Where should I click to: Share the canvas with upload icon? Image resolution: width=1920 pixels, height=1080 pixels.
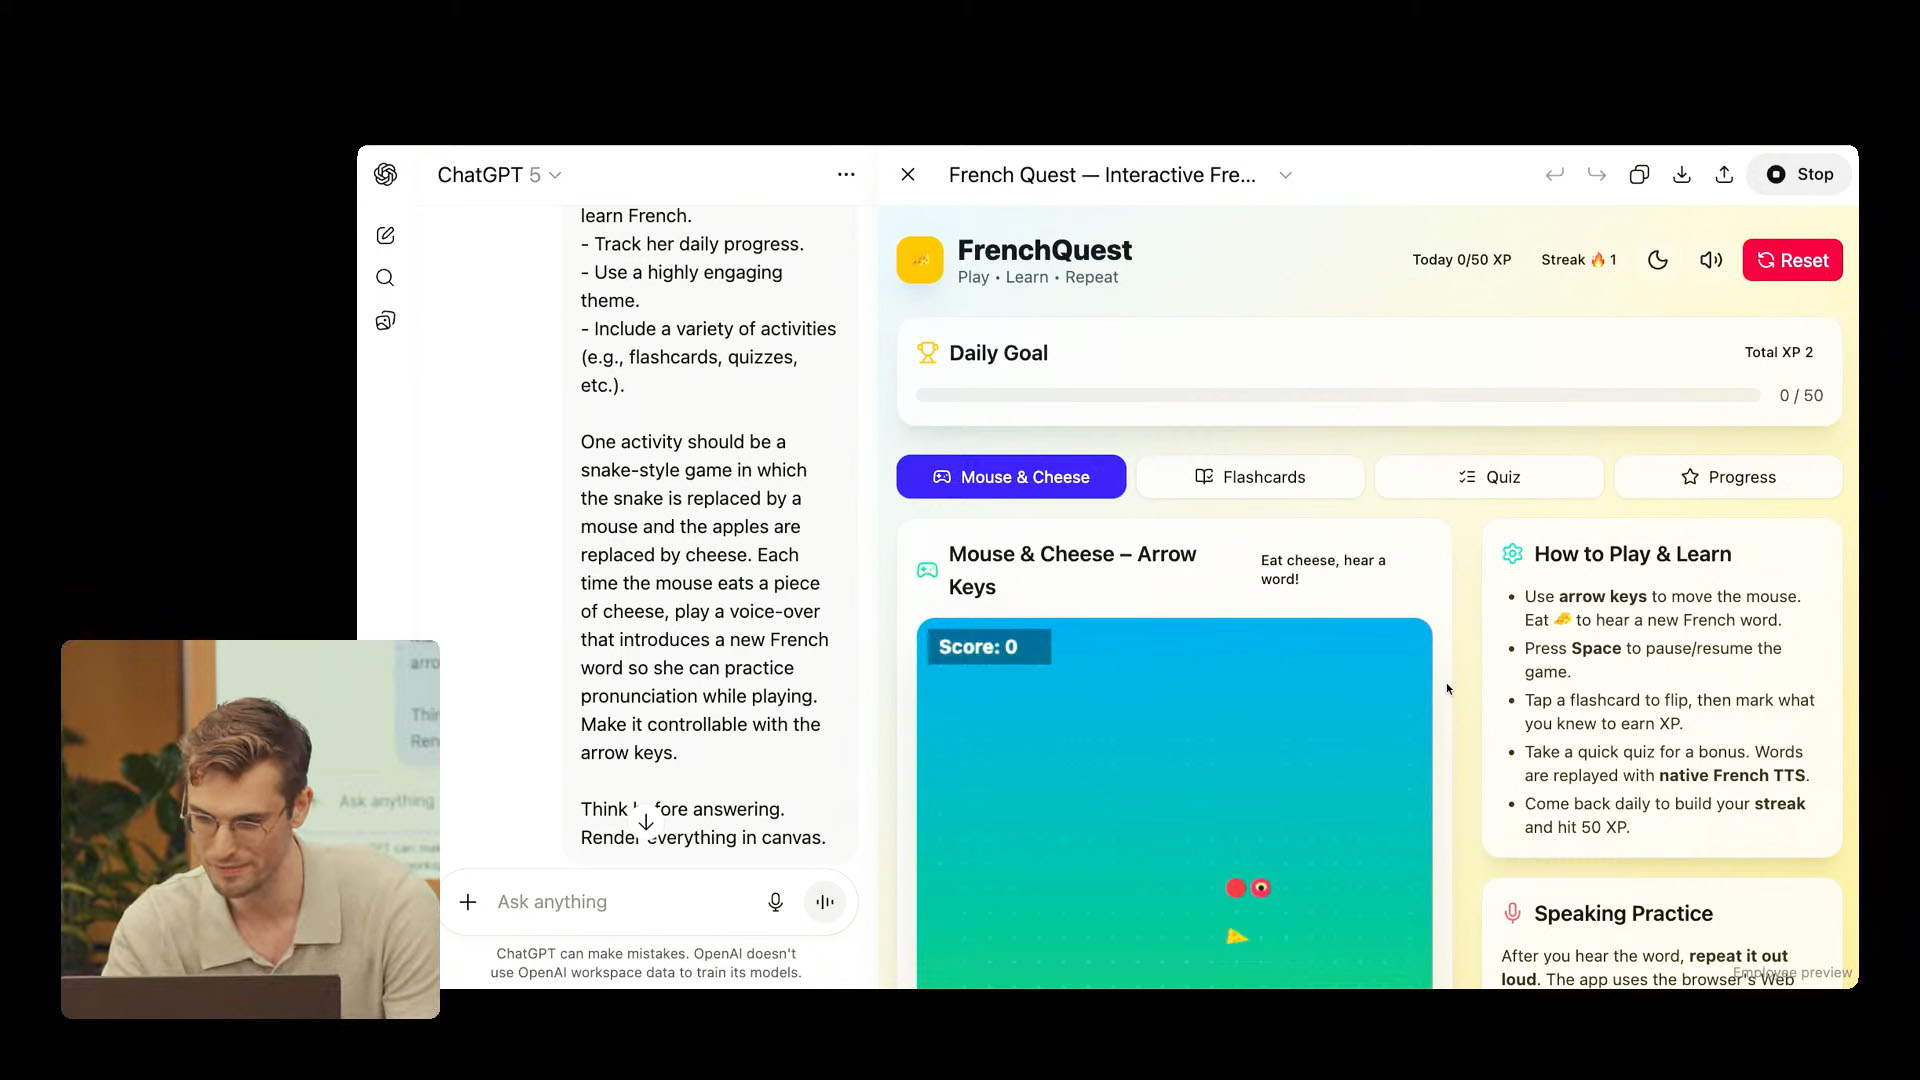1724,175
